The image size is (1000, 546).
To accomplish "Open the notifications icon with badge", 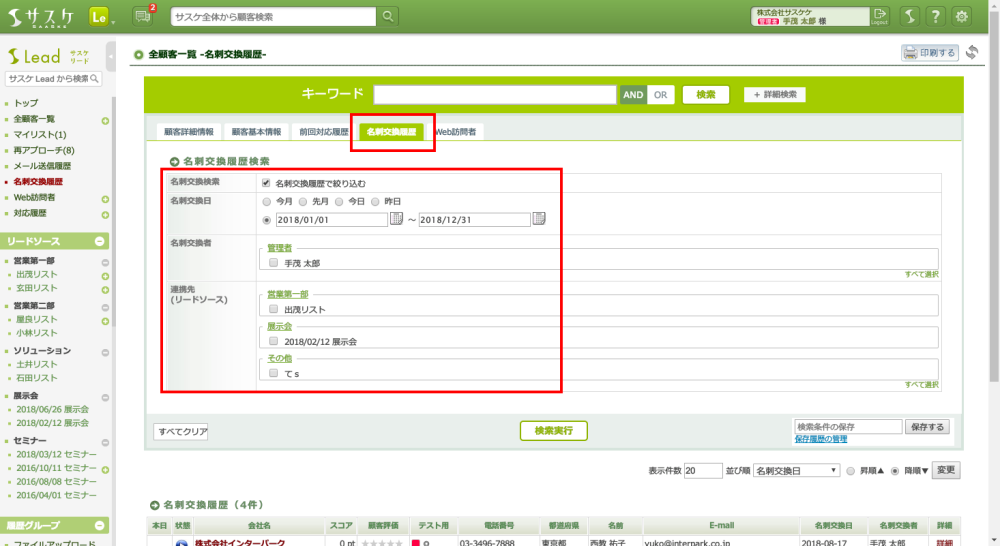I will click(x=143, y=16).
